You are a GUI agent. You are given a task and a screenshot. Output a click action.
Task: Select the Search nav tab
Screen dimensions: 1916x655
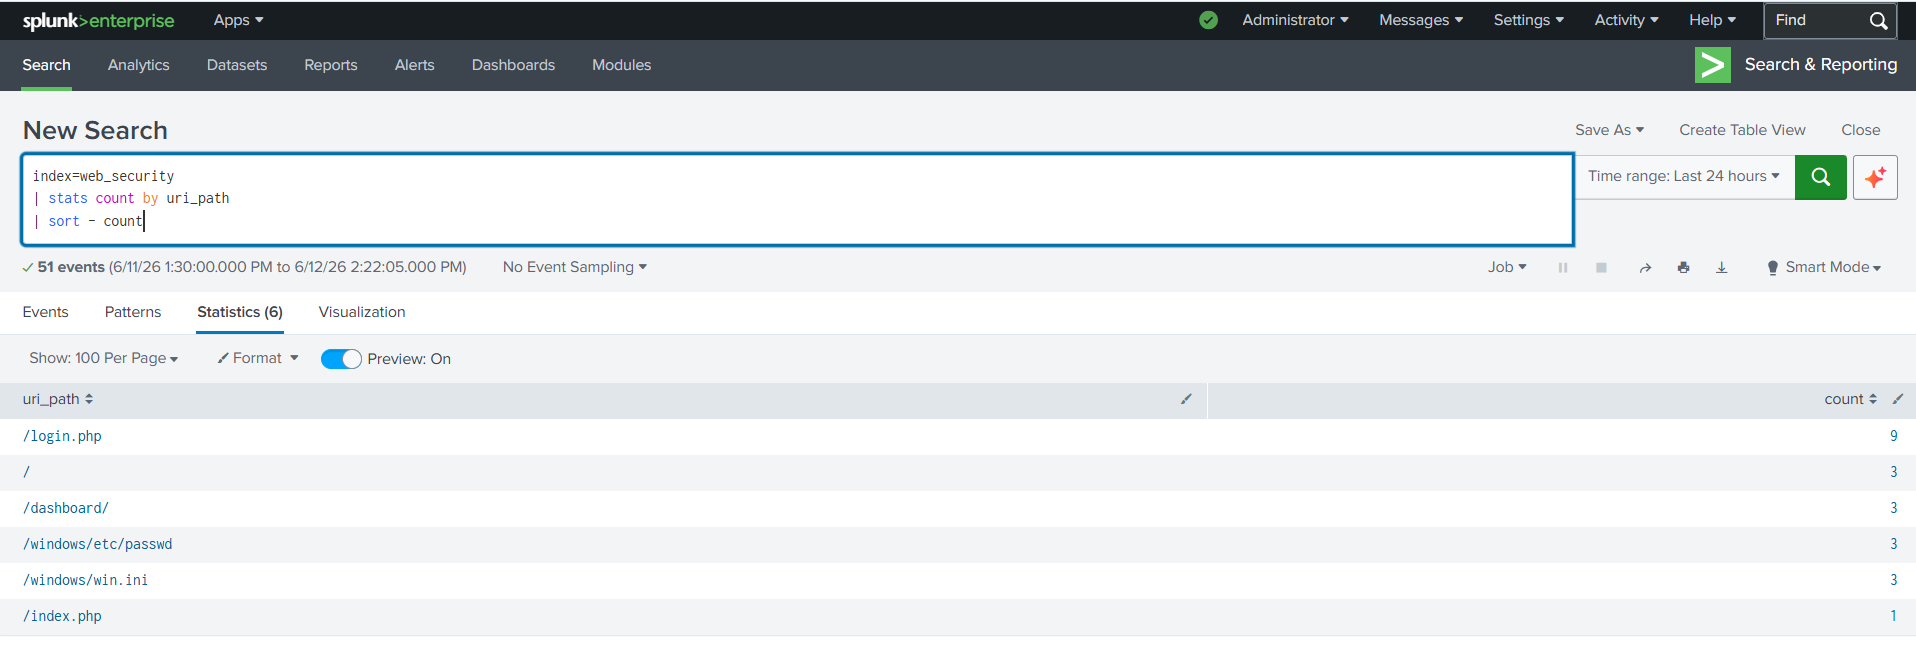click(x=46, y=65)
